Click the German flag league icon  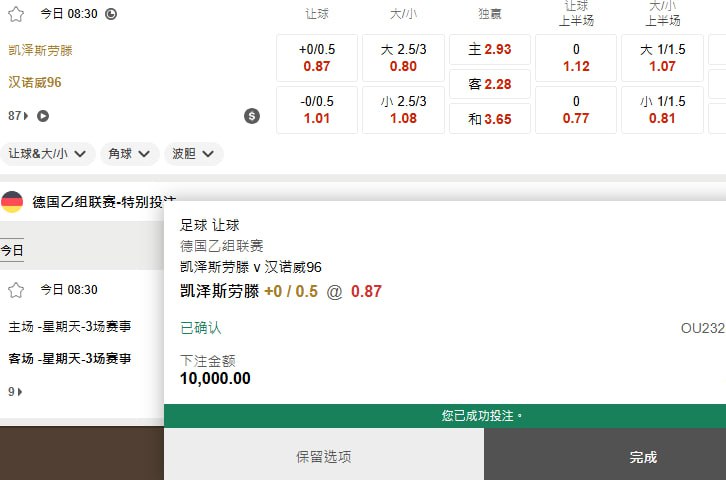pos(12,202)
